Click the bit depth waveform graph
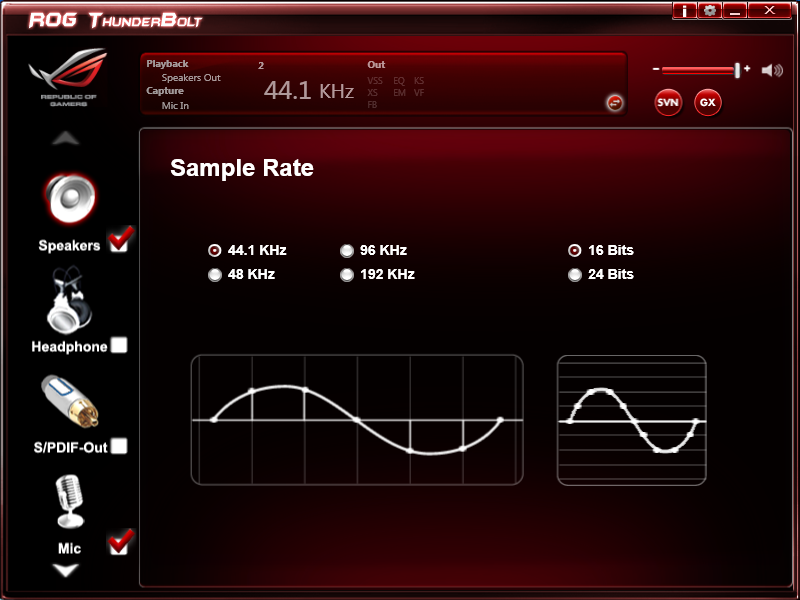This screenshot has width=800, height=600. (x=632, y=420)
